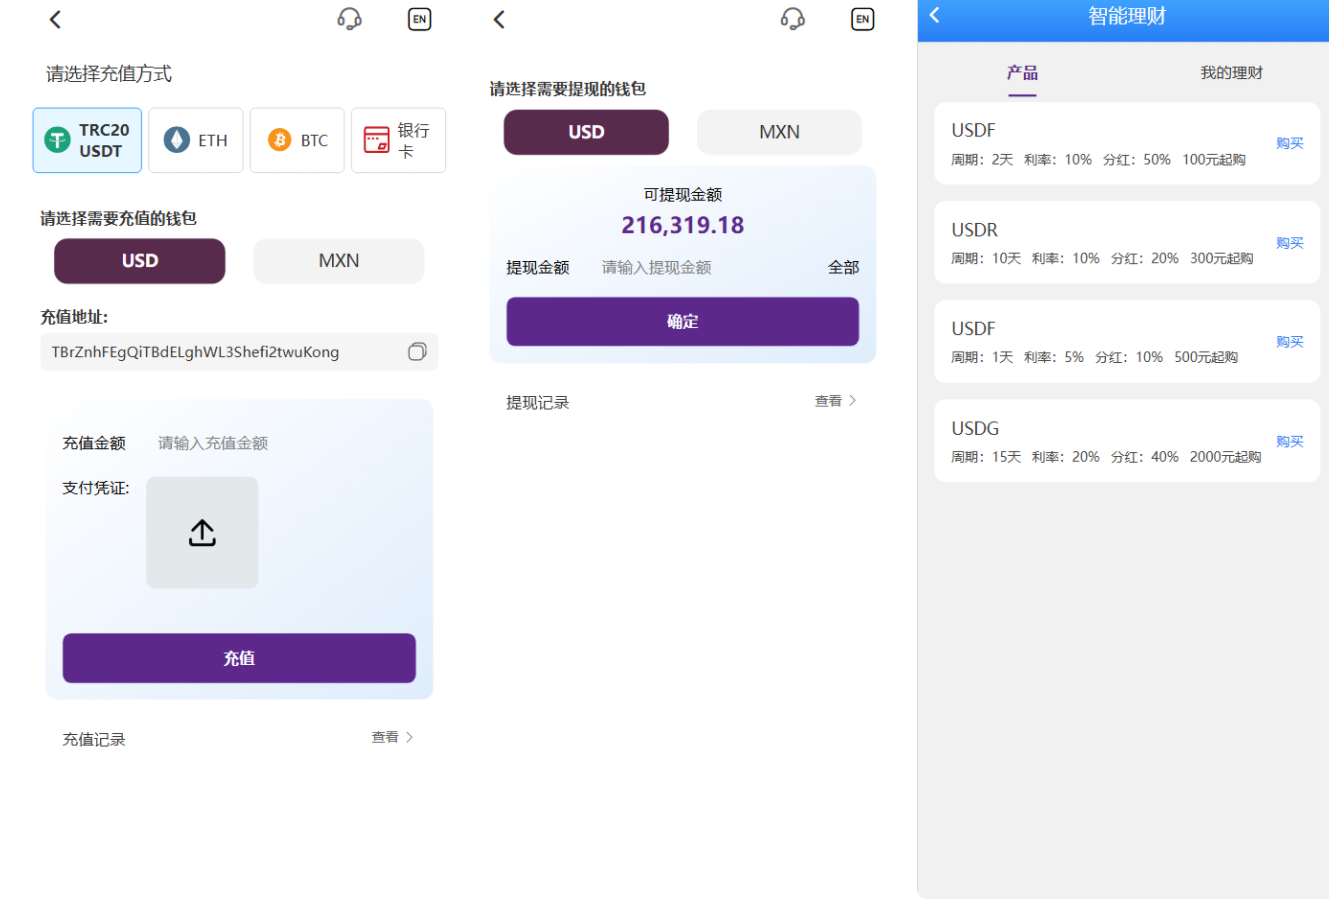Select MXN wallet for withdrawal
Image resolution: width=1329 pixels, height=912 pixels.
pos(779,132)
